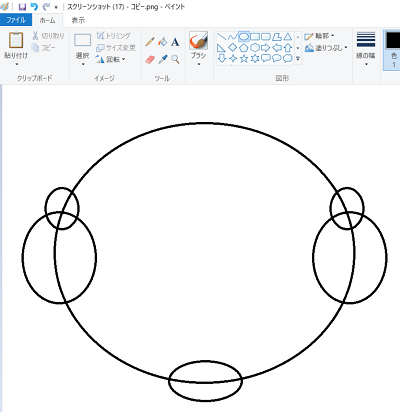Image resolution: width=400 pixels, height=412 pixels.
Task: Click the save icon in title bar
Action: (x=22, y=7)
